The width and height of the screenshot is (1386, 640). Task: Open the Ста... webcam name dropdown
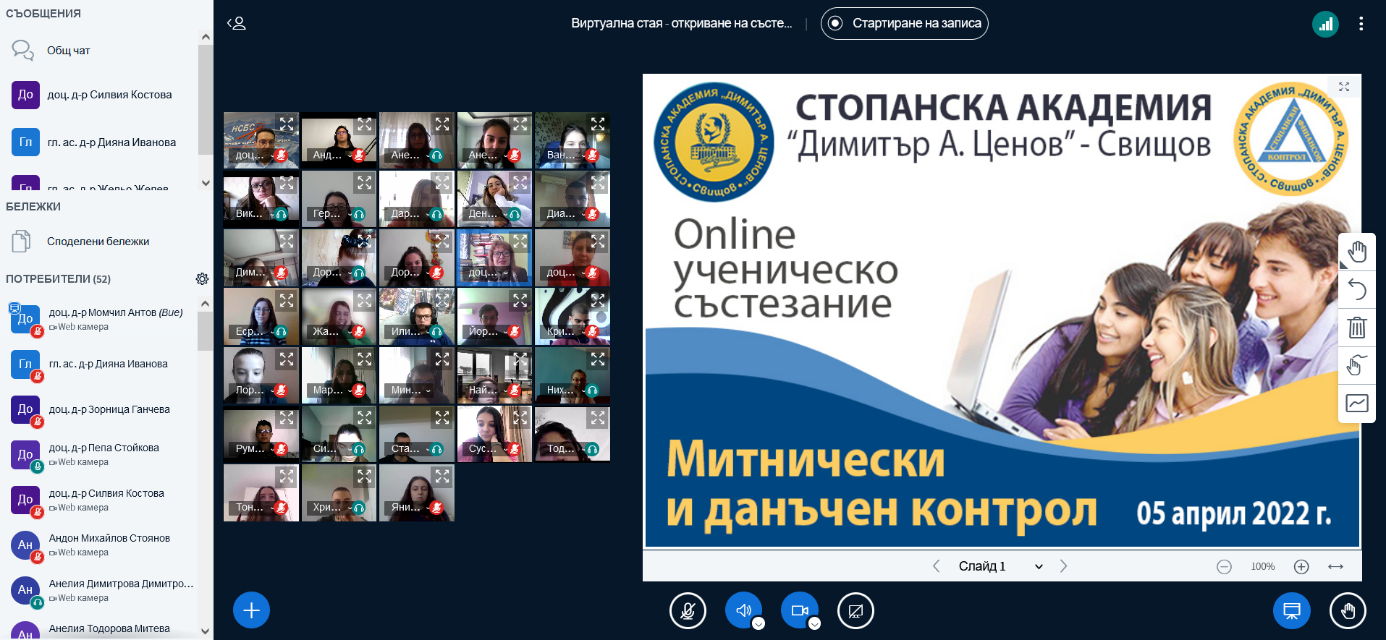click(x=408, y=449)
